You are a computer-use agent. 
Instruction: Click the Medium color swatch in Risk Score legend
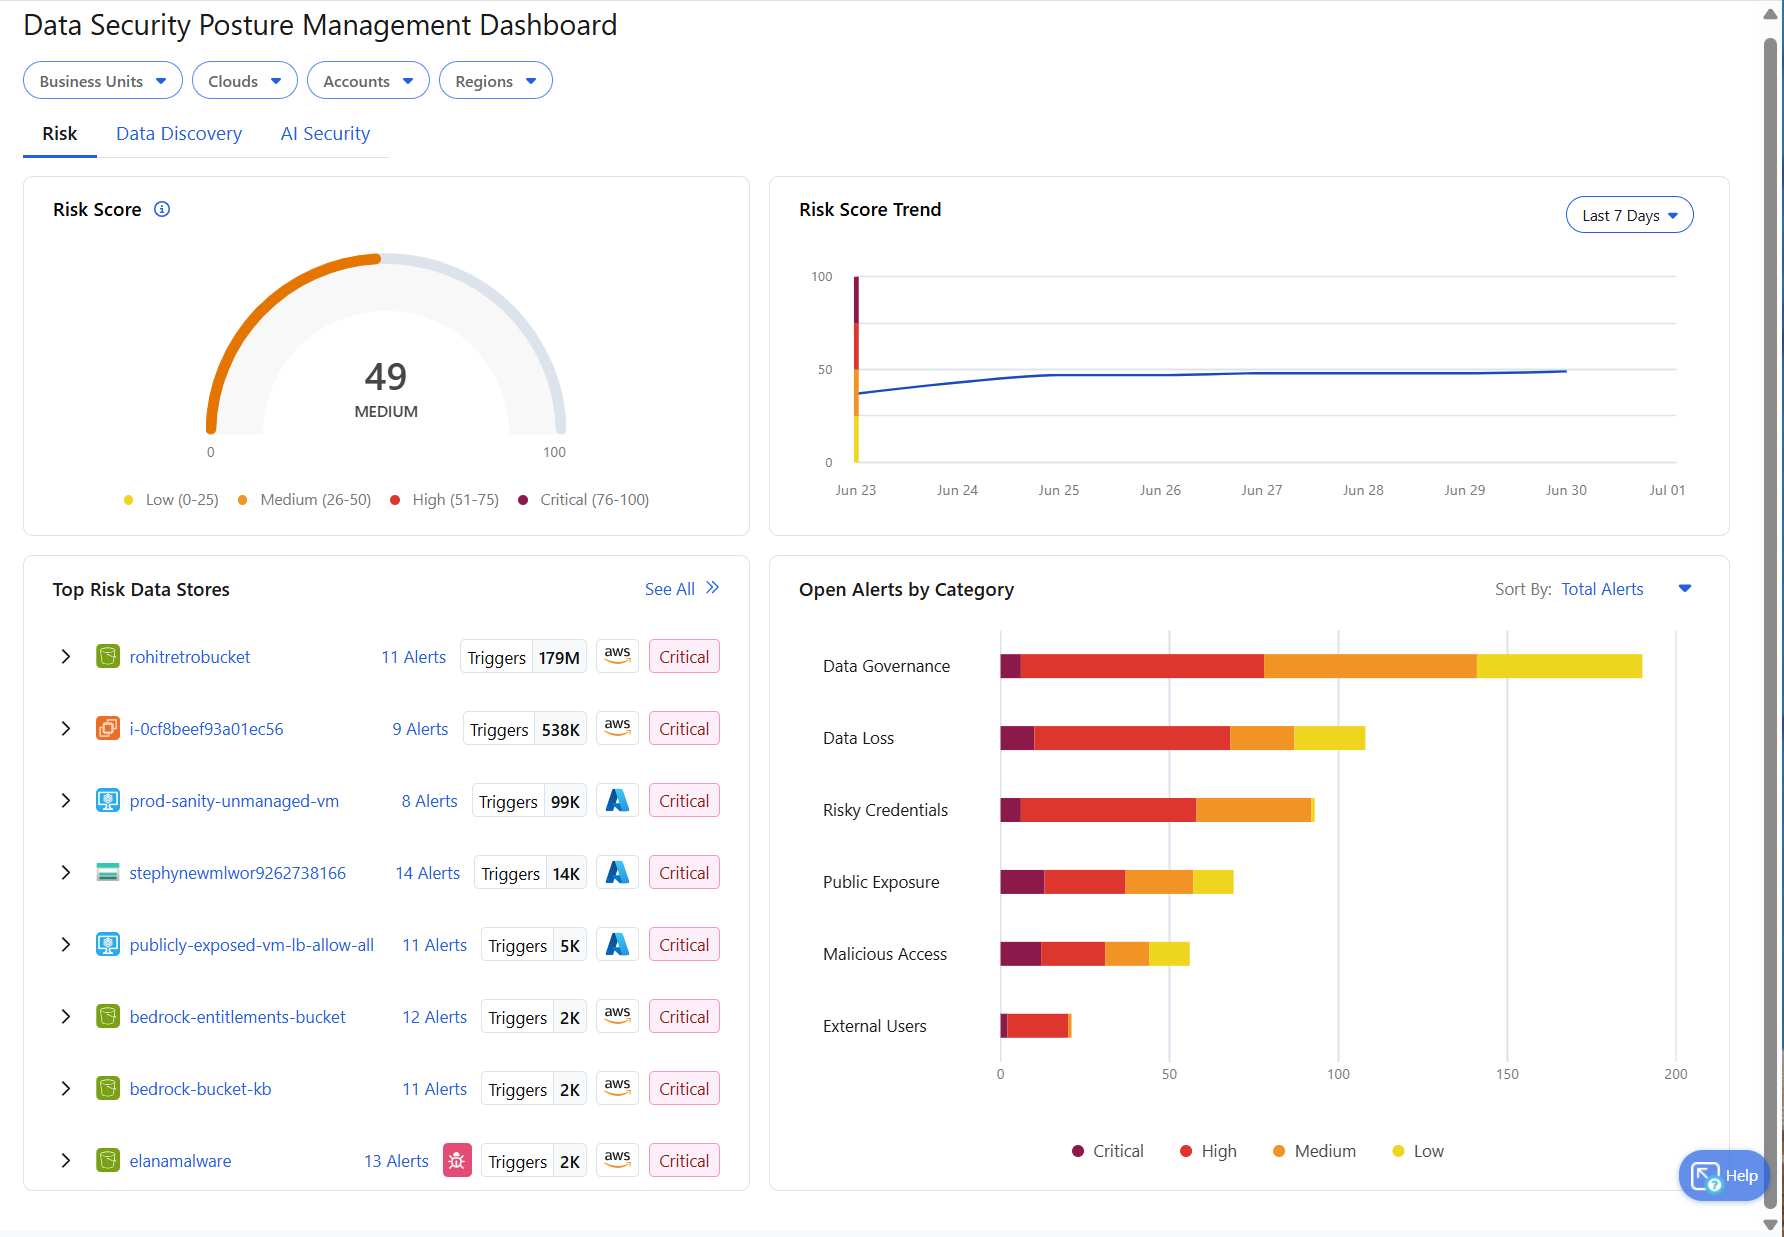coord(242,499)
